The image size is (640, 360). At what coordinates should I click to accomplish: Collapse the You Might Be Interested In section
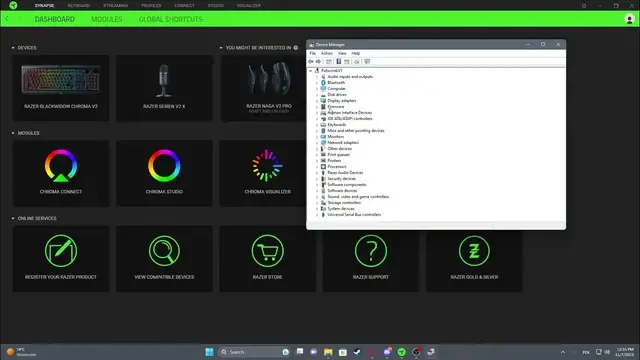[x=221, y=48]
